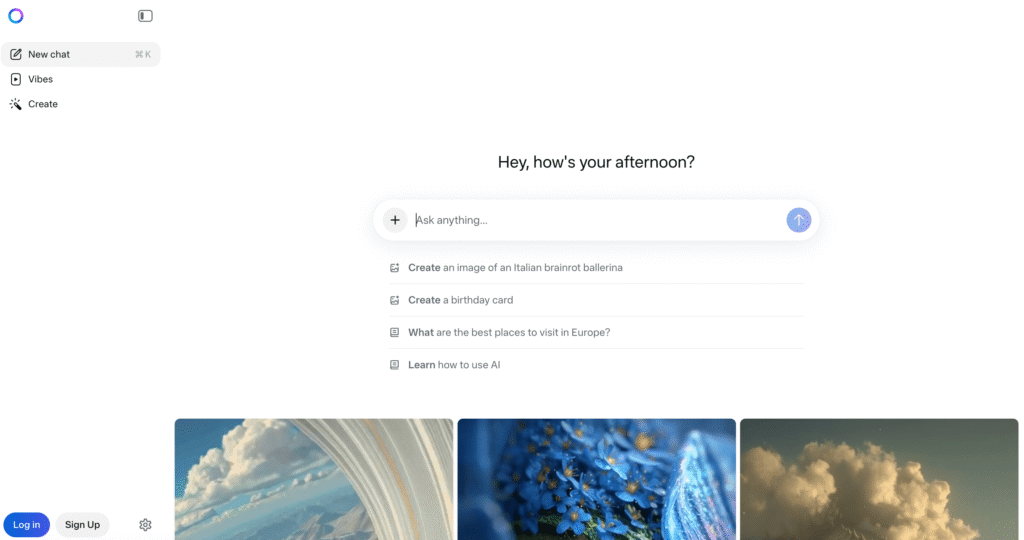Click the Vibes play icon
The image size is (1024, 540).
pyautogui.click(x=16, y=79)
